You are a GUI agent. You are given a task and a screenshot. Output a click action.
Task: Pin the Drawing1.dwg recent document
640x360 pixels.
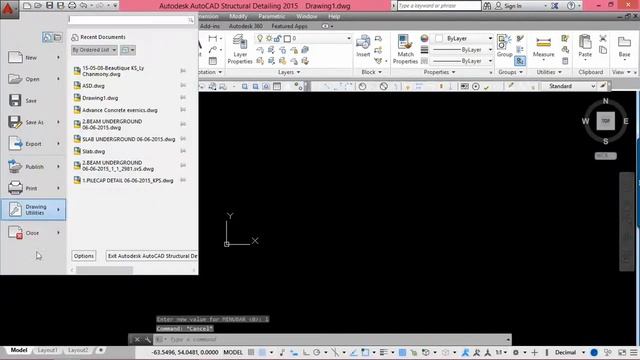point(183,98)
